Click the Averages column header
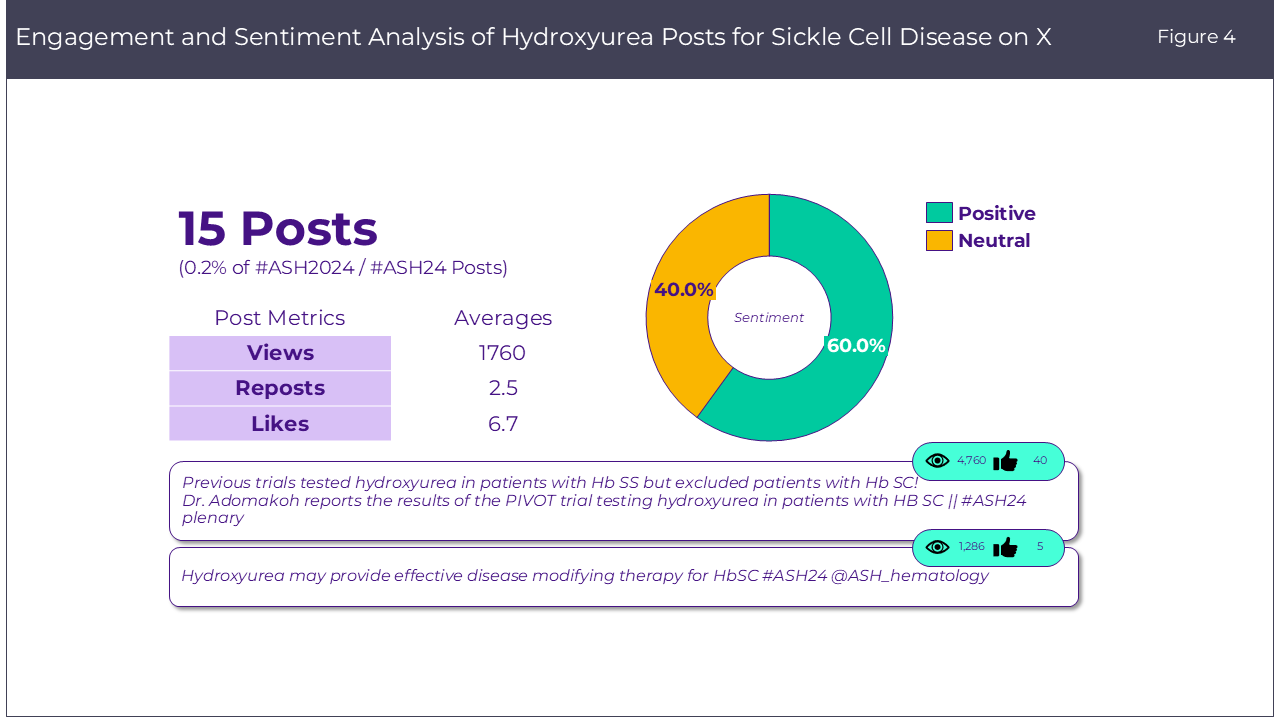Screen dimensions: 1280x720 [502, 318]
